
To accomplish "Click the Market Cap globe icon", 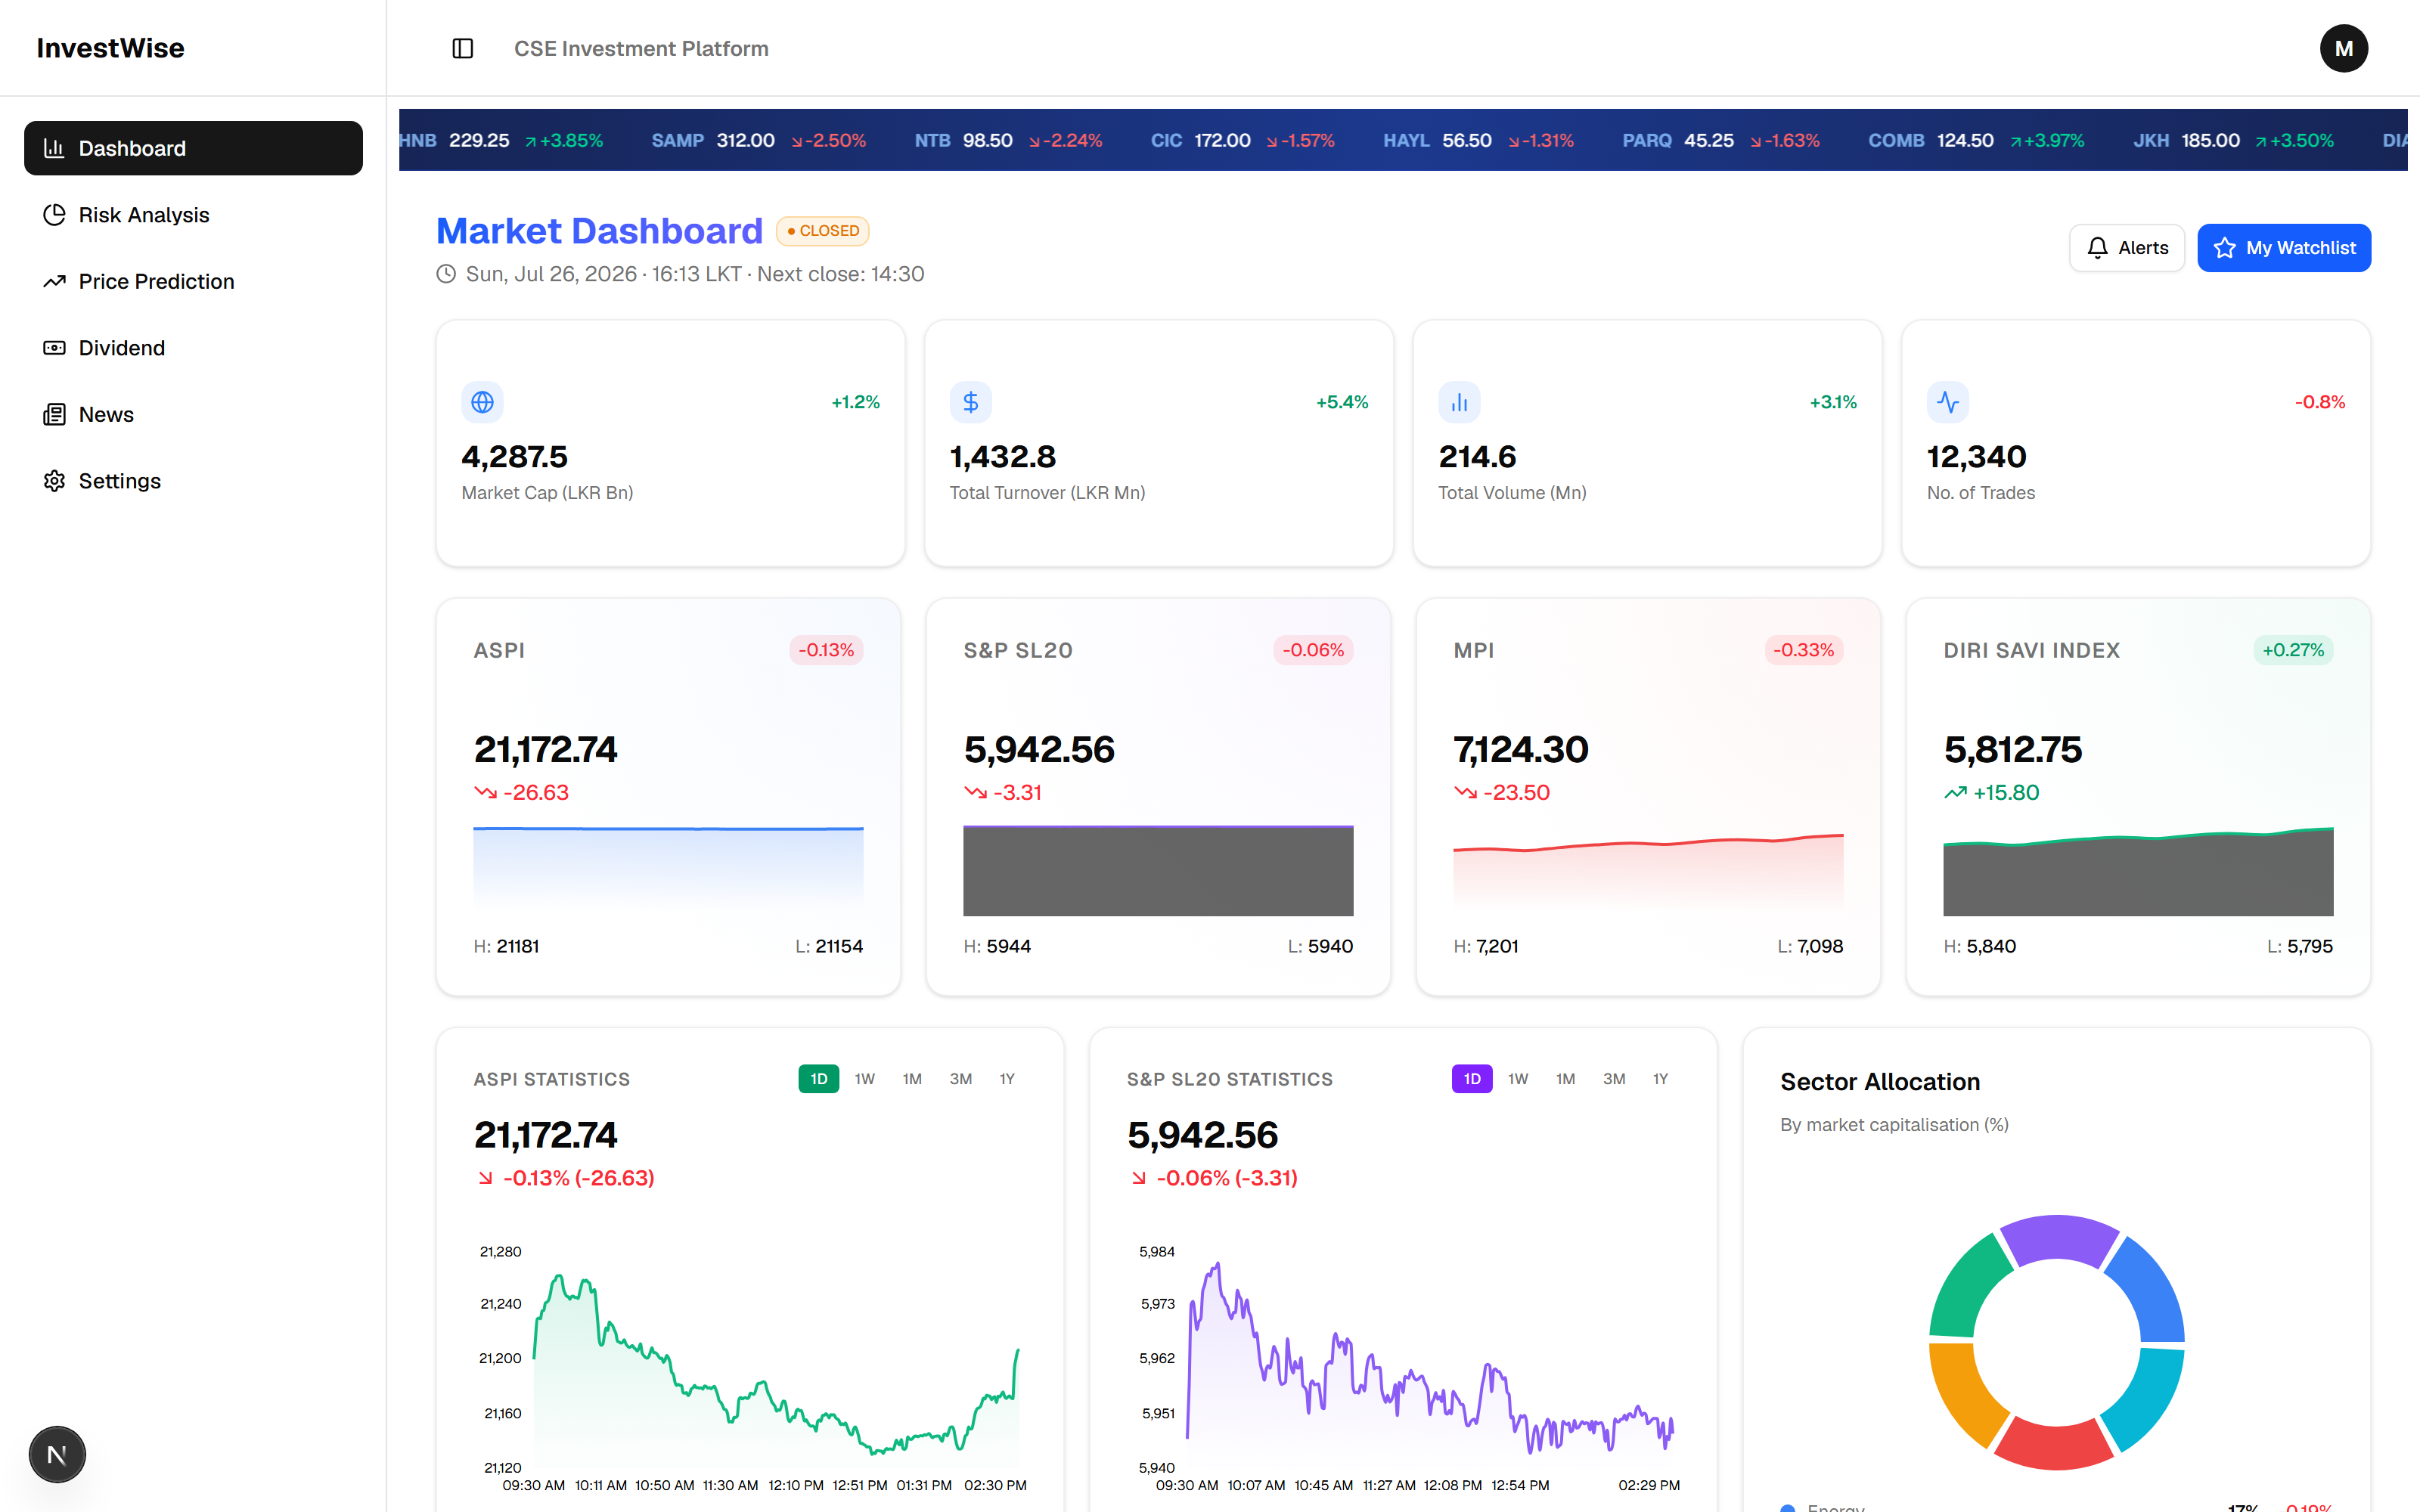I will tap(482, 402).
